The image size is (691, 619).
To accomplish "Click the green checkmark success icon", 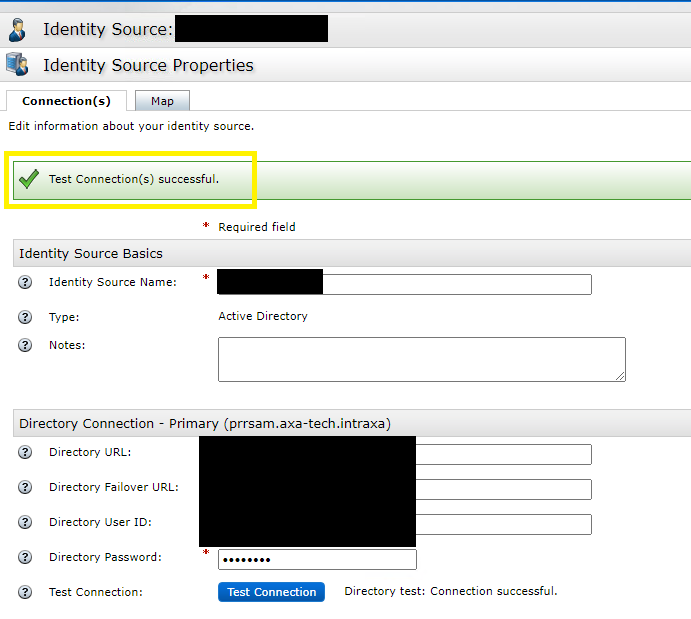I will (x=29, y=180).
